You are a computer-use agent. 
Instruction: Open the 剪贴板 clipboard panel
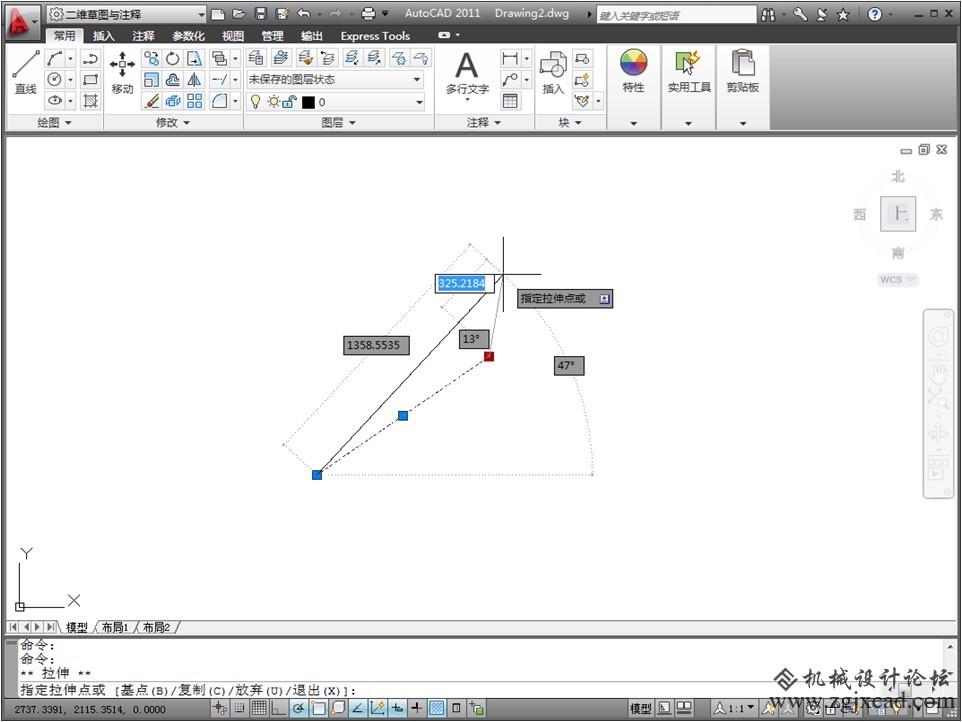point(743,72)
